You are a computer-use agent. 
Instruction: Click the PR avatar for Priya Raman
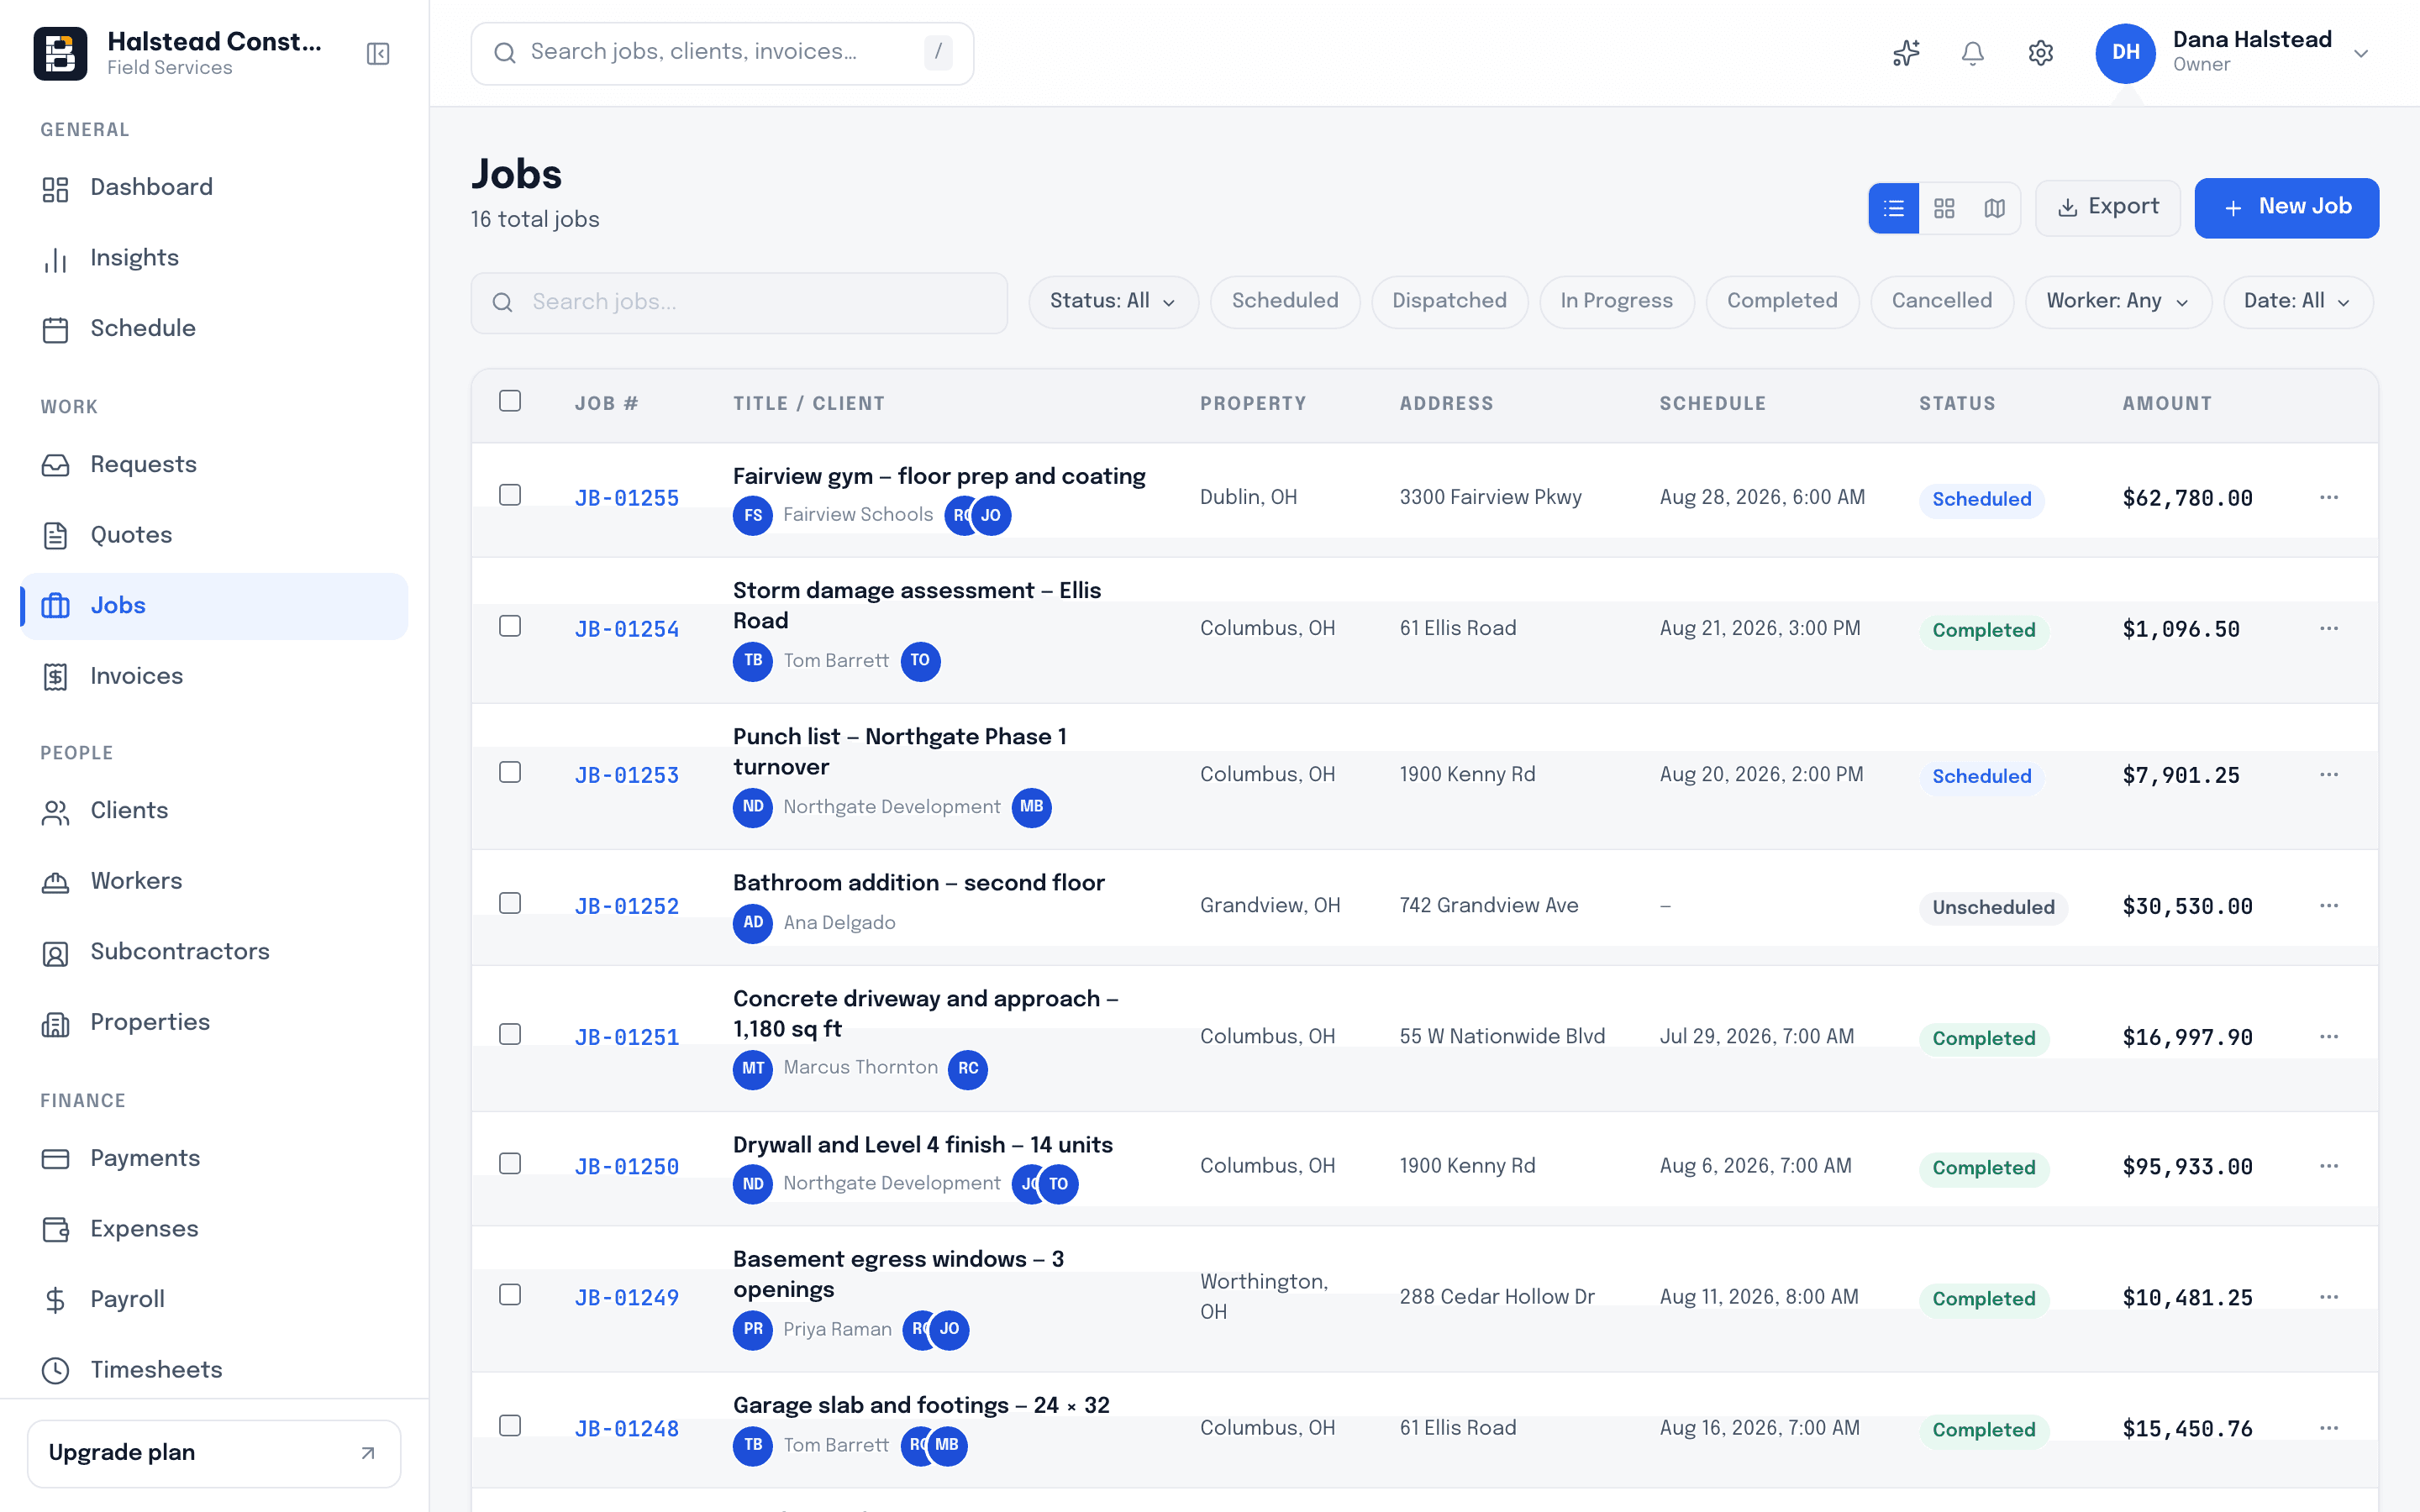tap(752, 1330)
